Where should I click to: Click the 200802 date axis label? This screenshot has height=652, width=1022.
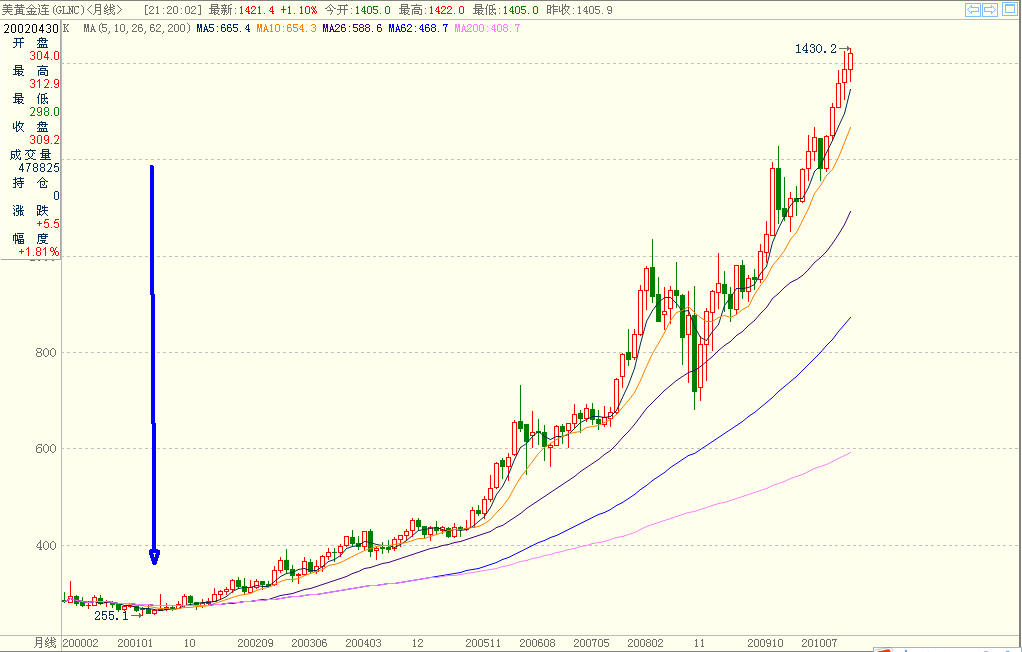(x=646, y=644)
